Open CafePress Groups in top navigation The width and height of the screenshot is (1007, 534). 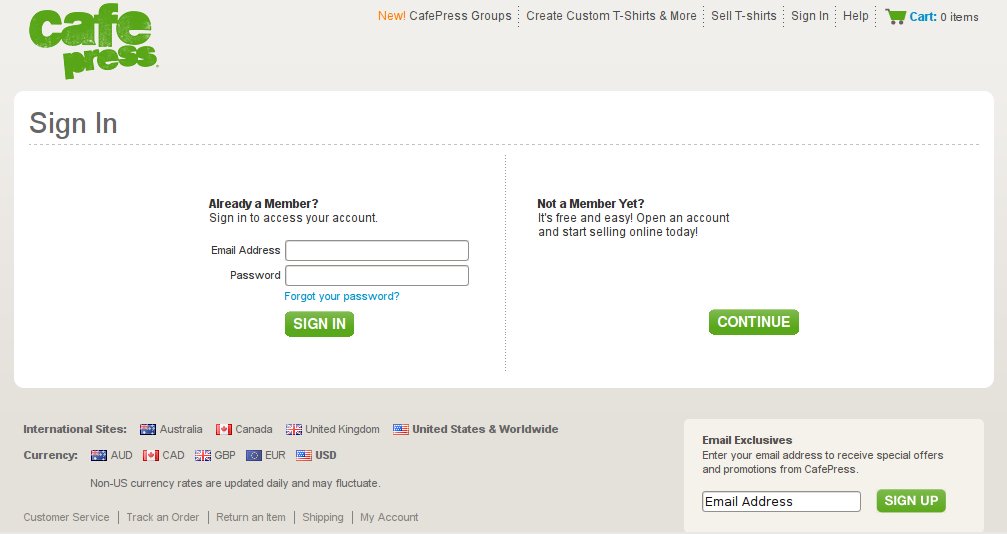(444, 16)
